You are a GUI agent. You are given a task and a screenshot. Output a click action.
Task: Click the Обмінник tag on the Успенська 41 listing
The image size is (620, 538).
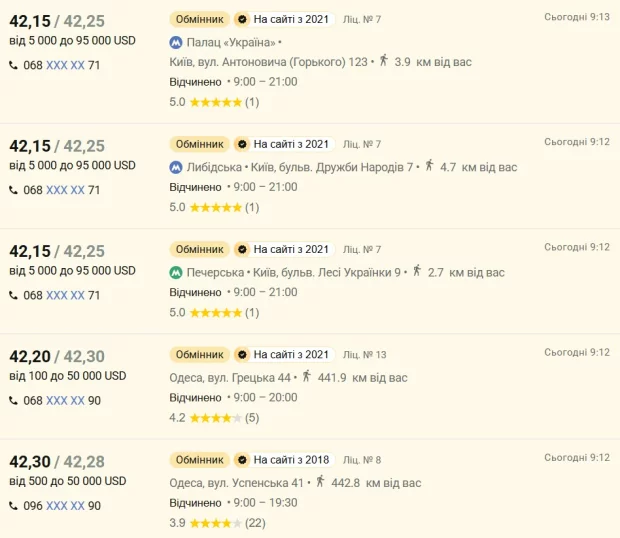pos(199,460)
